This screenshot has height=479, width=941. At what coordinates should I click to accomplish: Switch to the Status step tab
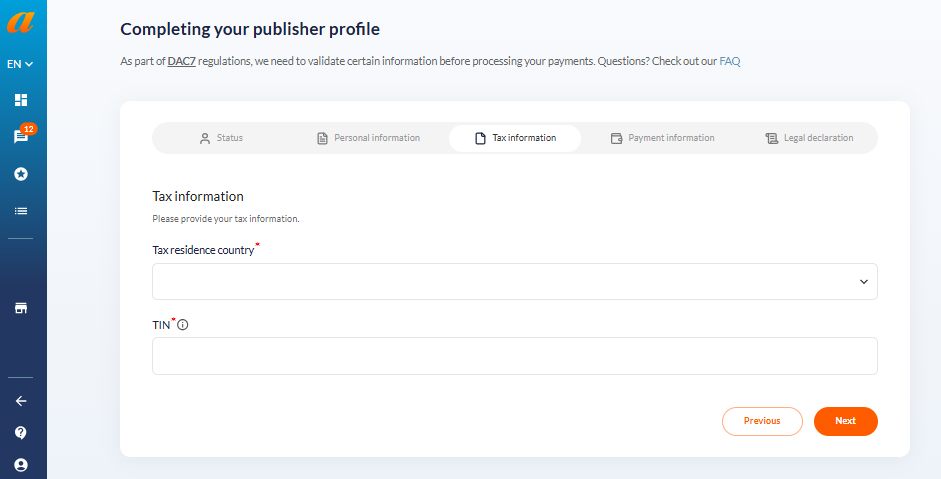point(221,138)
